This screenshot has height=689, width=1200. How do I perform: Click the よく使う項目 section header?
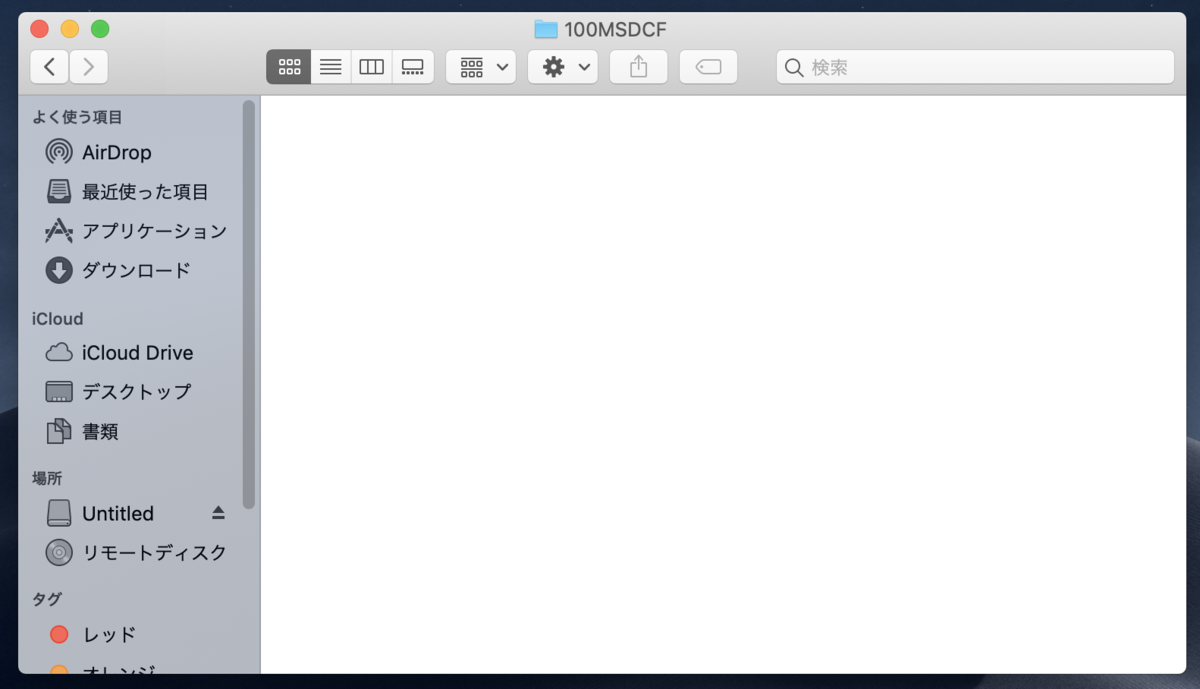point(77,117)
